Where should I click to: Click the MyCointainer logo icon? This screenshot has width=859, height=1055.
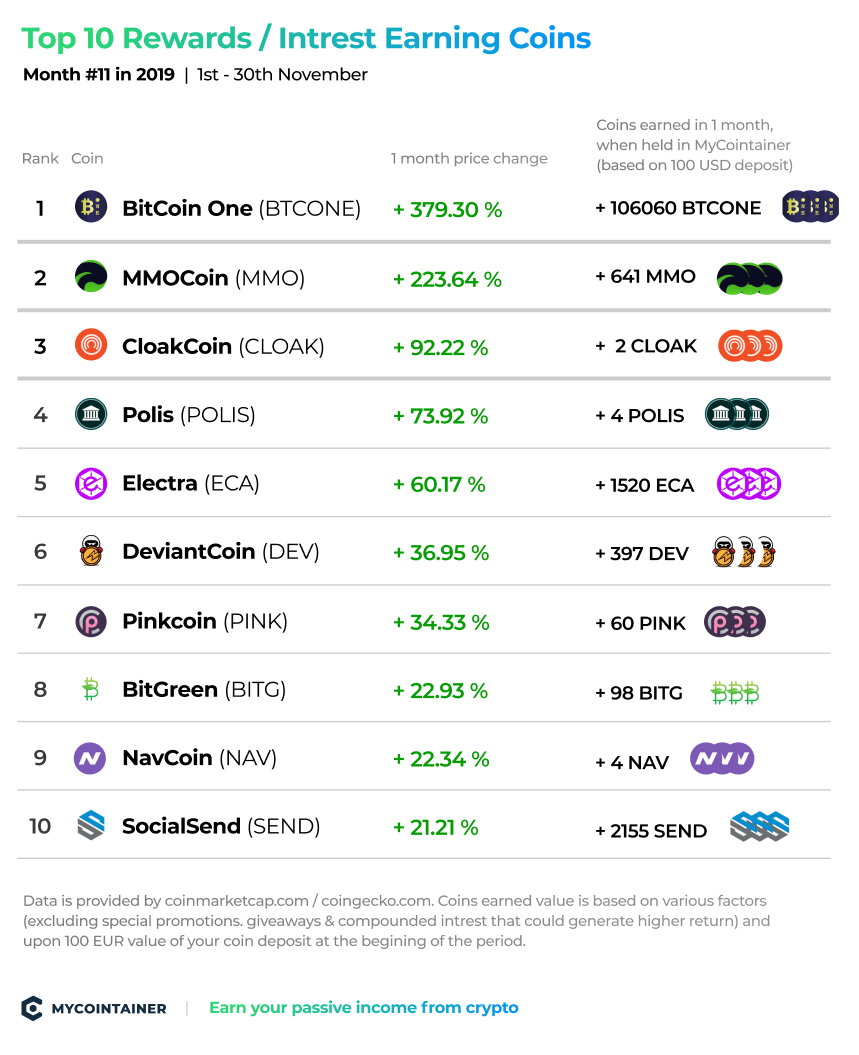32,1008
